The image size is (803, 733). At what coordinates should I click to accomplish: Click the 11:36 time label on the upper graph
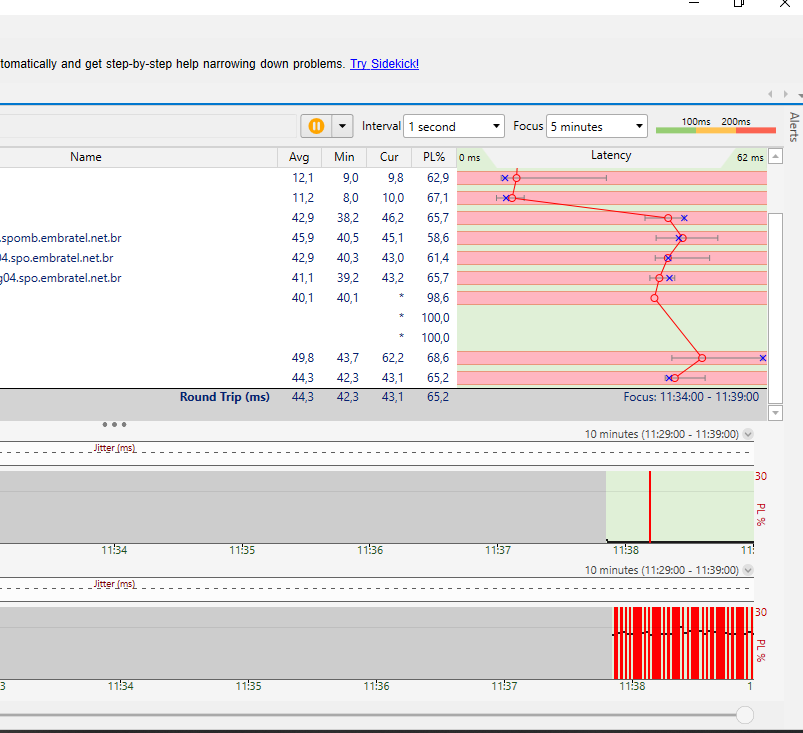(x=370, y=550)
